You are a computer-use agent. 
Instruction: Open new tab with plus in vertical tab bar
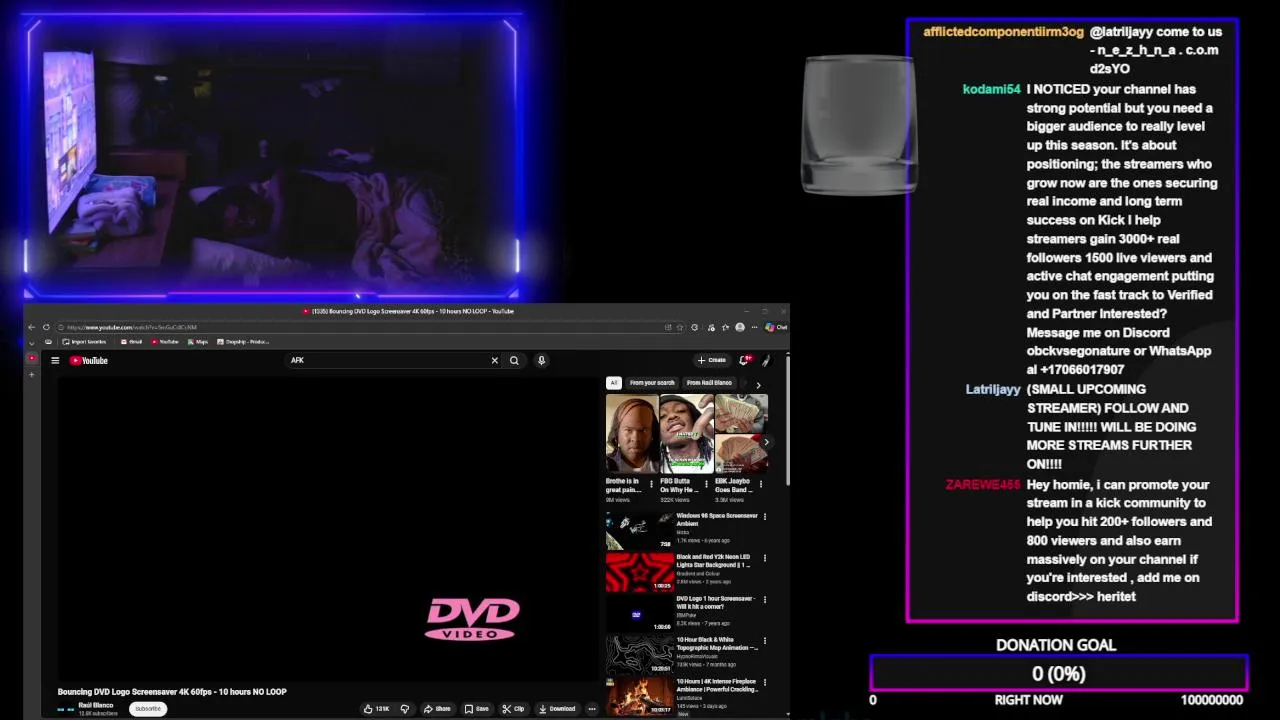[x=32, y=375]
